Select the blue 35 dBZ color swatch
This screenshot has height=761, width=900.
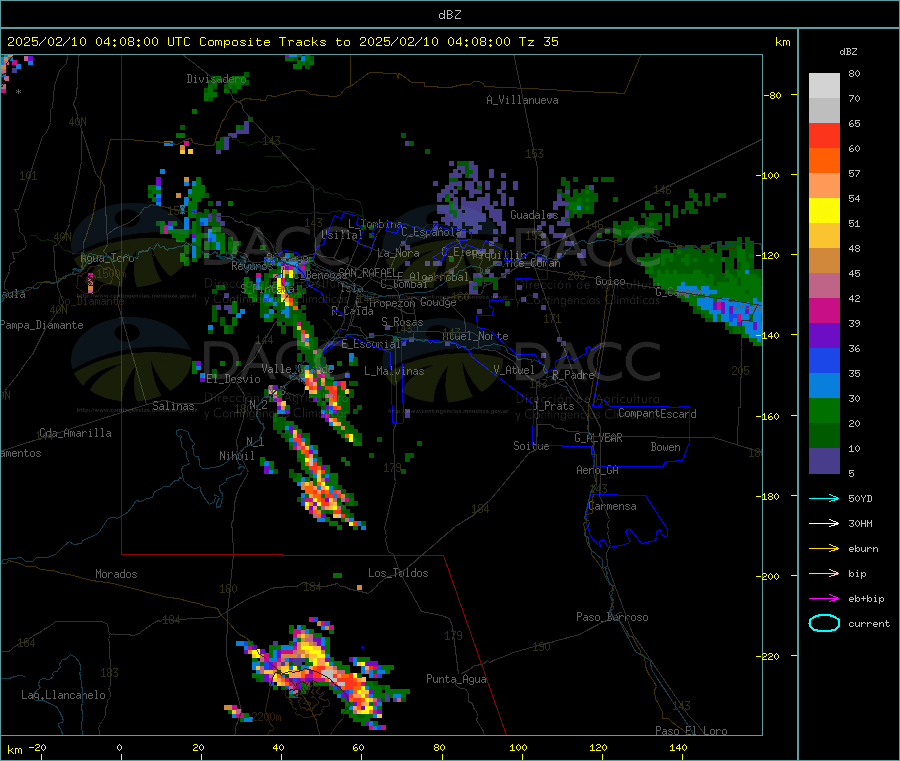click(x=824, y=360)
